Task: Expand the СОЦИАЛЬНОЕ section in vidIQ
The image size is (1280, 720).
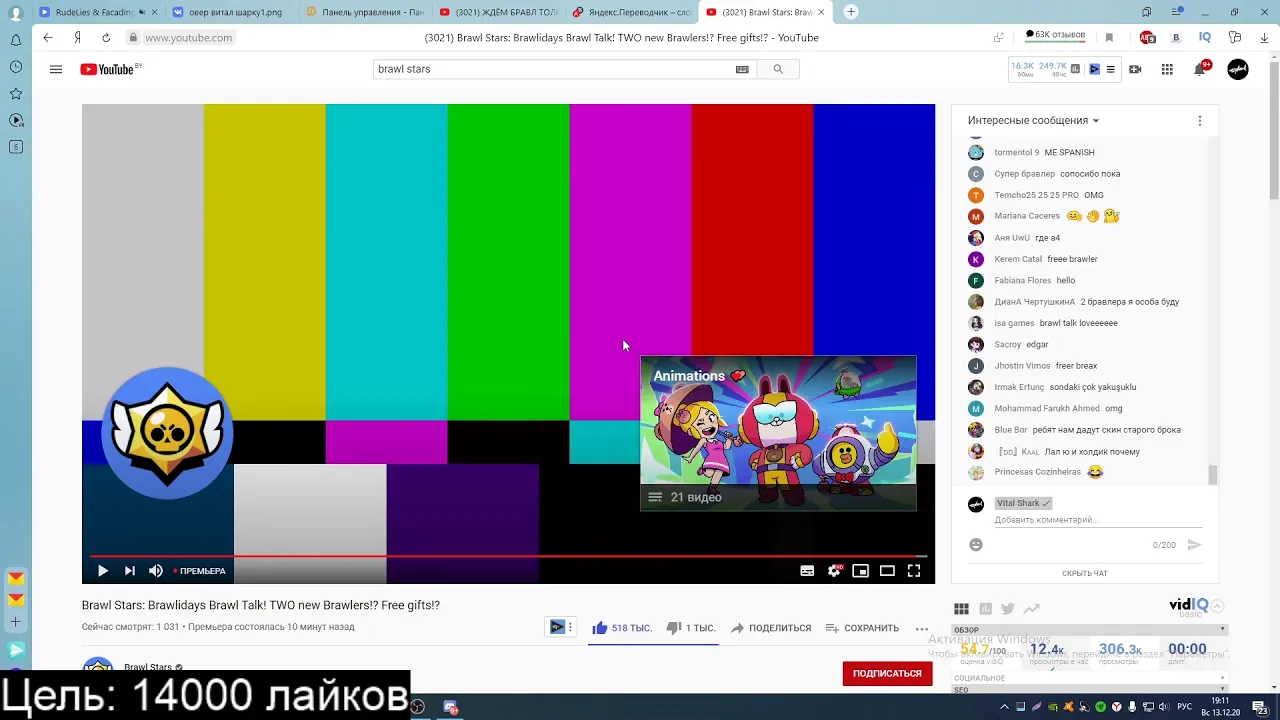Action: [1090, 678]
